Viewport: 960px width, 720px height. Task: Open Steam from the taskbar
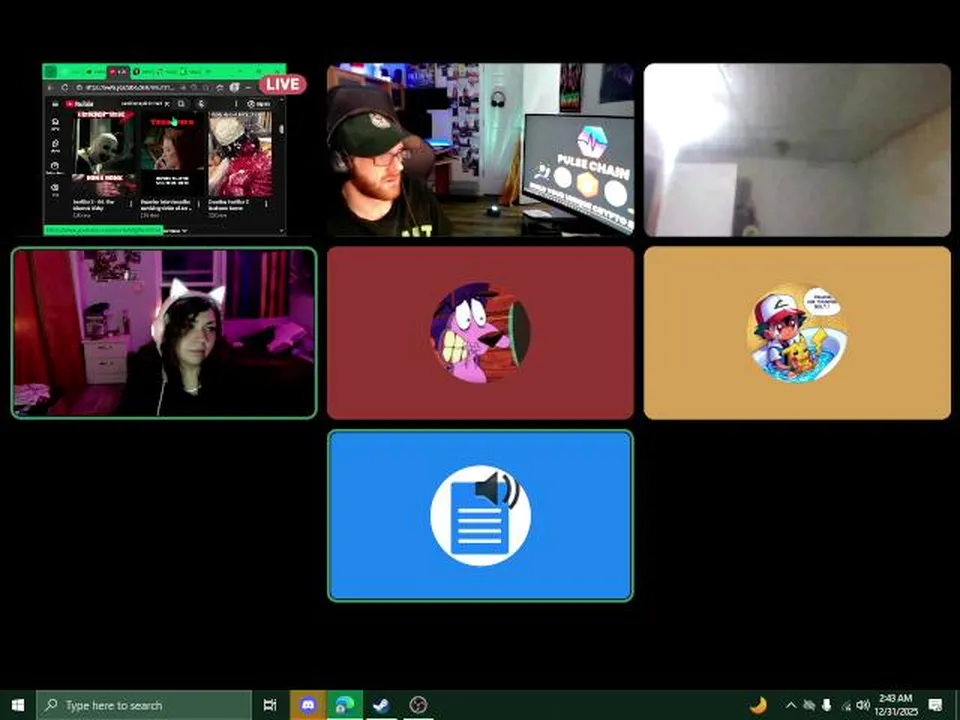(x=381, y=705)
